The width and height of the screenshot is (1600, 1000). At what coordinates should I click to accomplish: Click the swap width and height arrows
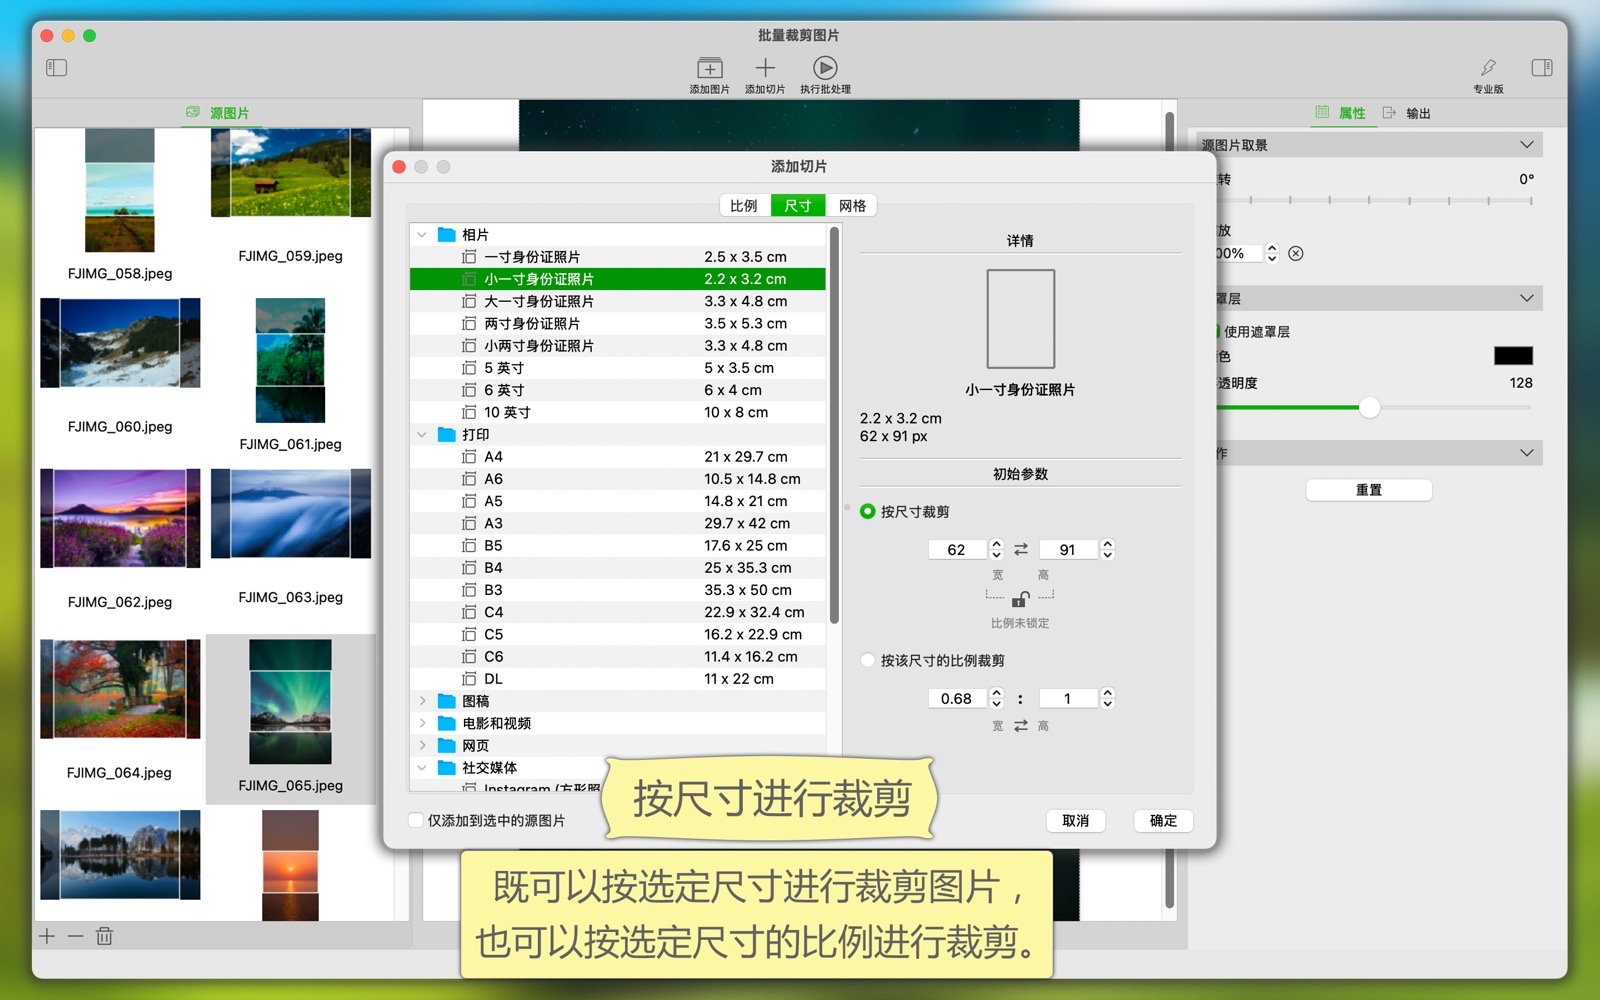click(1021, 550)
